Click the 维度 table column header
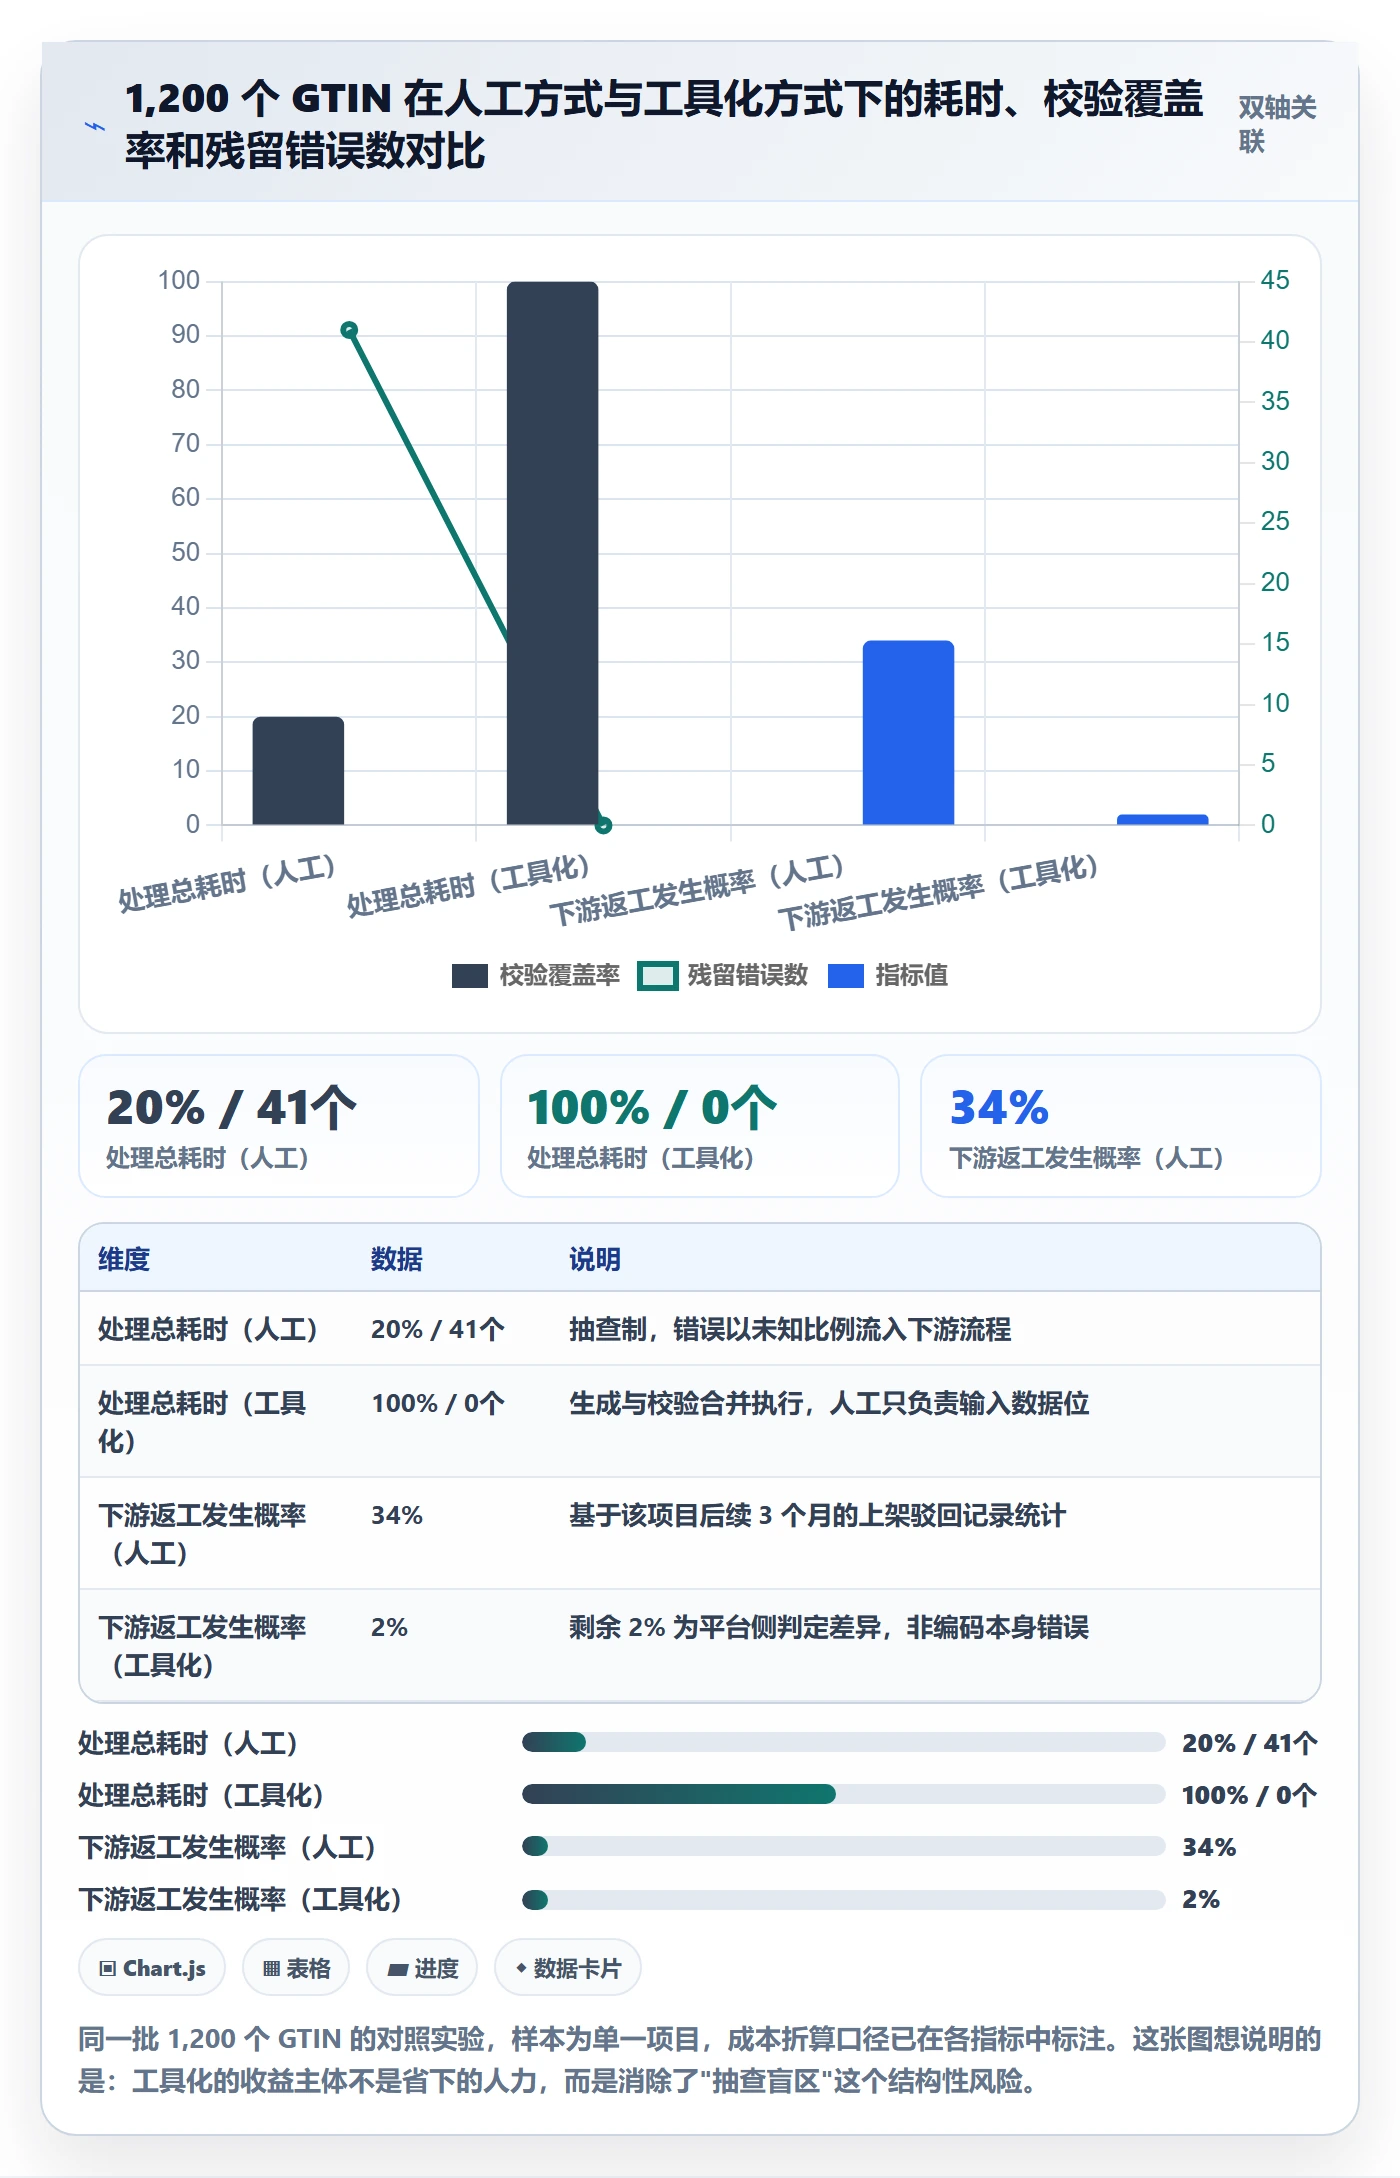The width and height of the screenshot is (1400, 2178). pyautogui.click(x=124, y=1259)
